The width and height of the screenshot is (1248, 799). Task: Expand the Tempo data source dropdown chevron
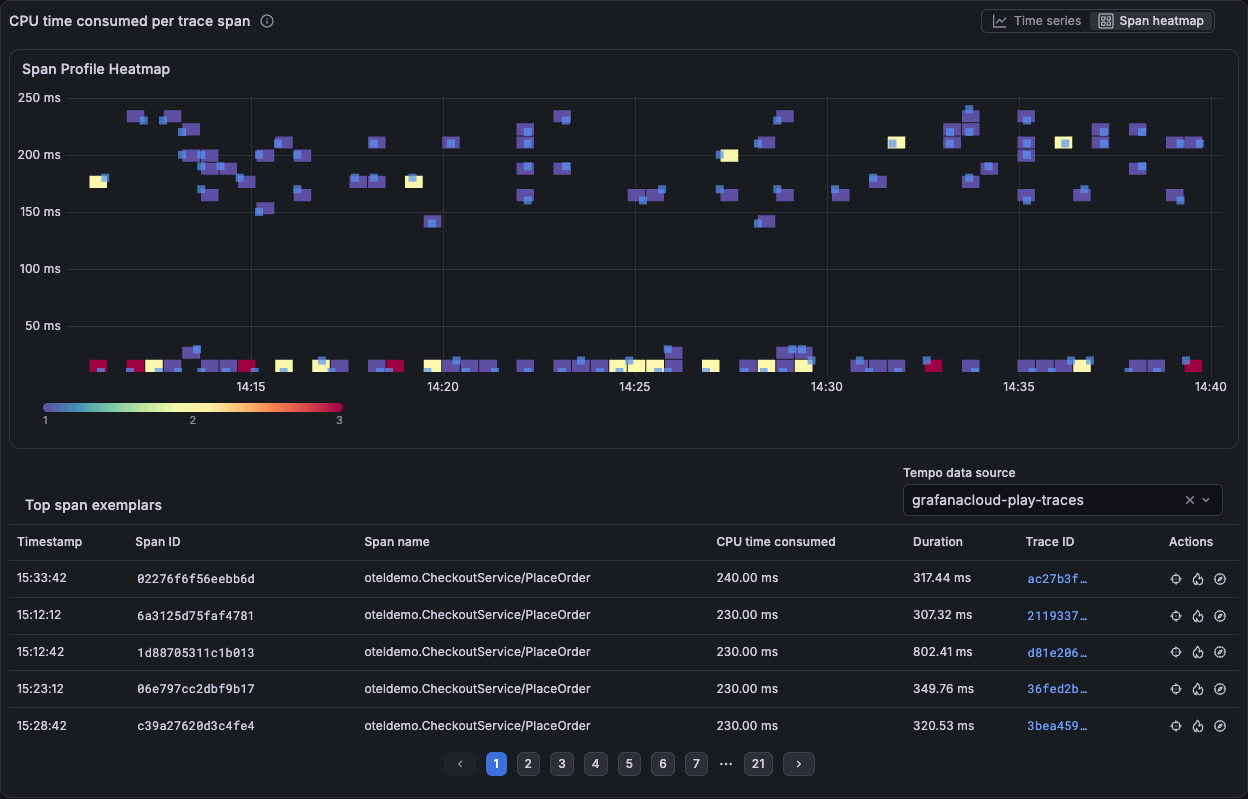[1206, 500]
